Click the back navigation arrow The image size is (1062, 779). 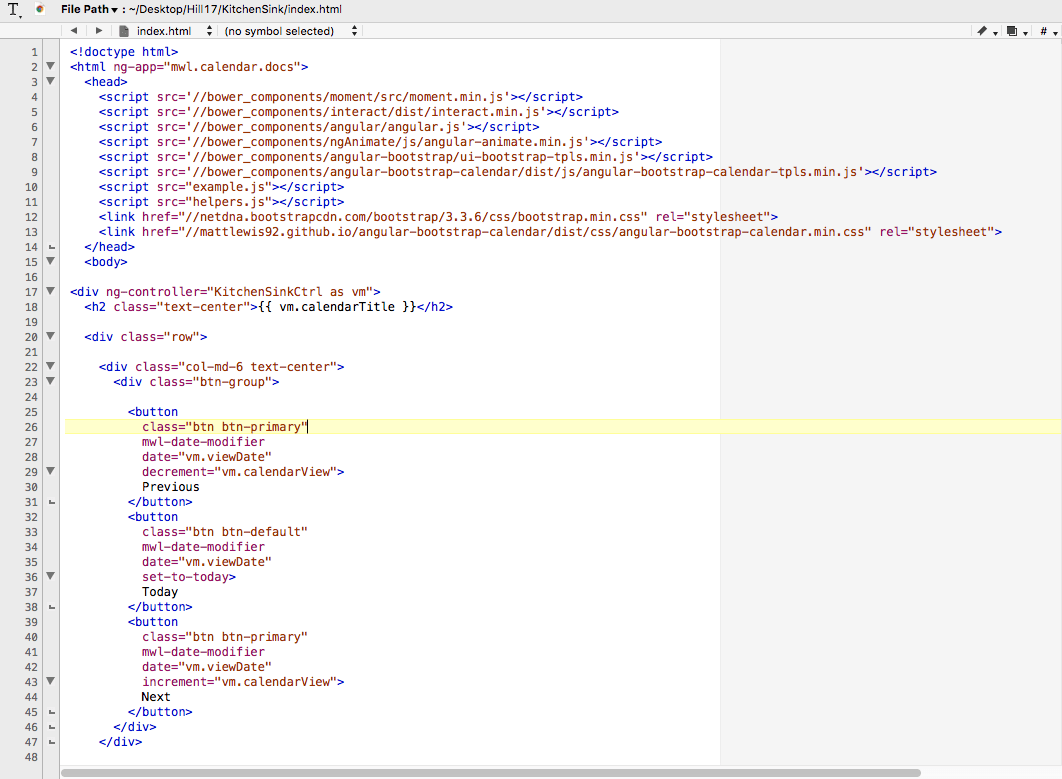click(x=74, y=30)
